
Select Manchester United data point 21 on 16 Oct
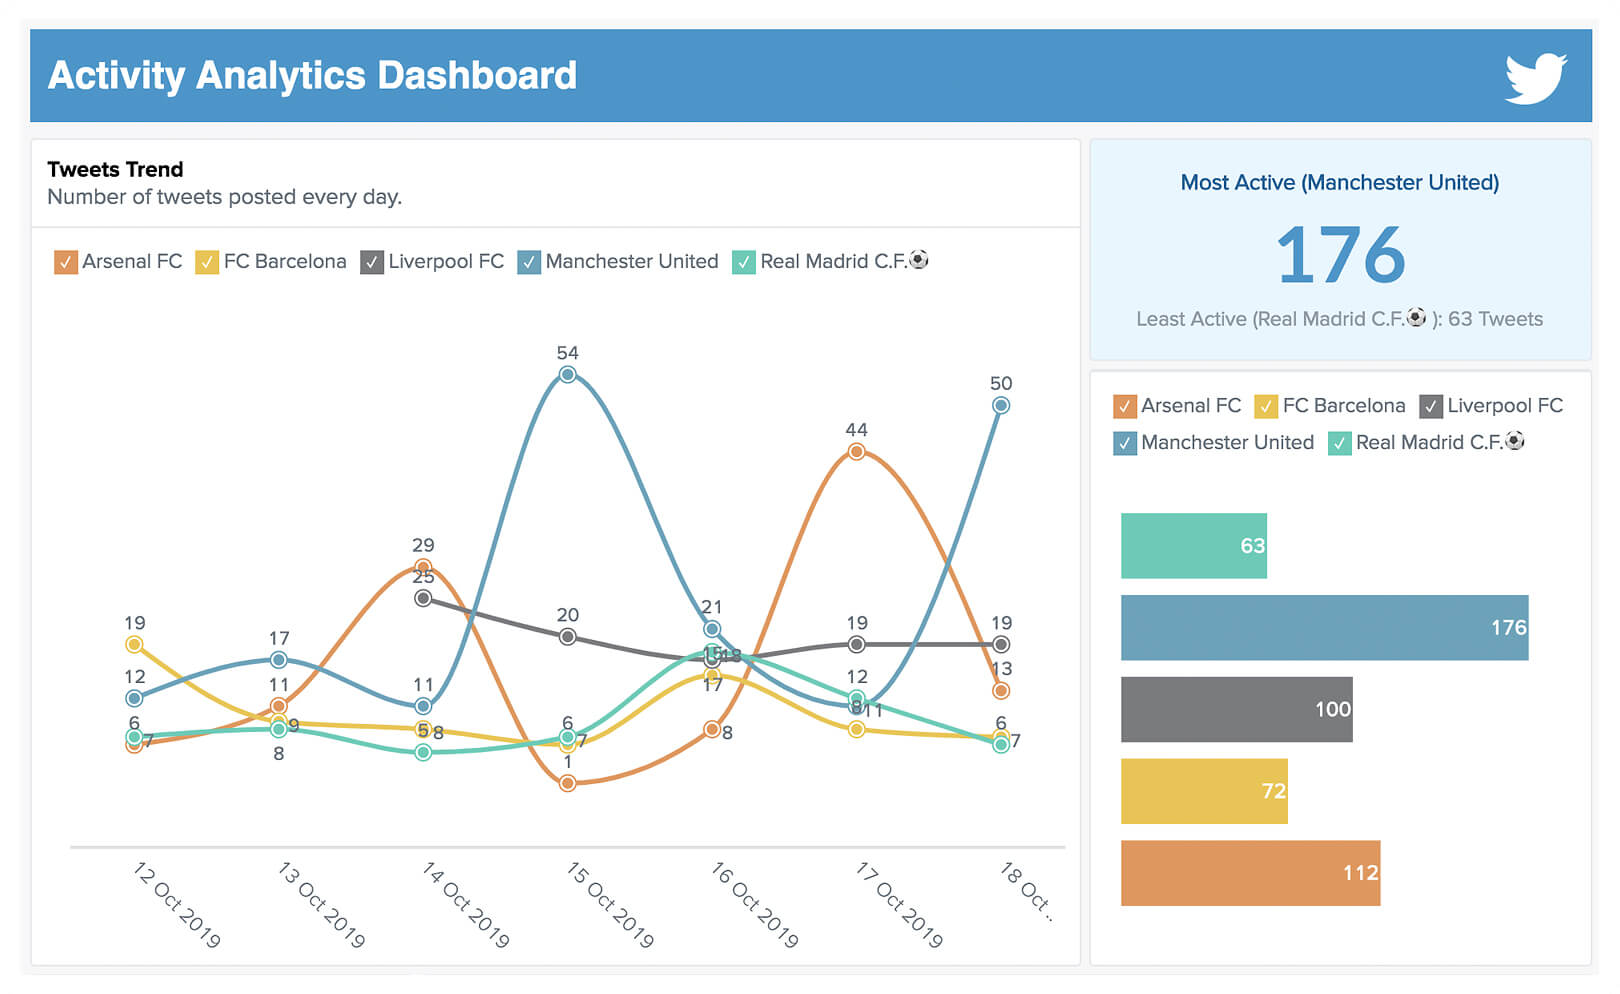click(x=712, y=629)
